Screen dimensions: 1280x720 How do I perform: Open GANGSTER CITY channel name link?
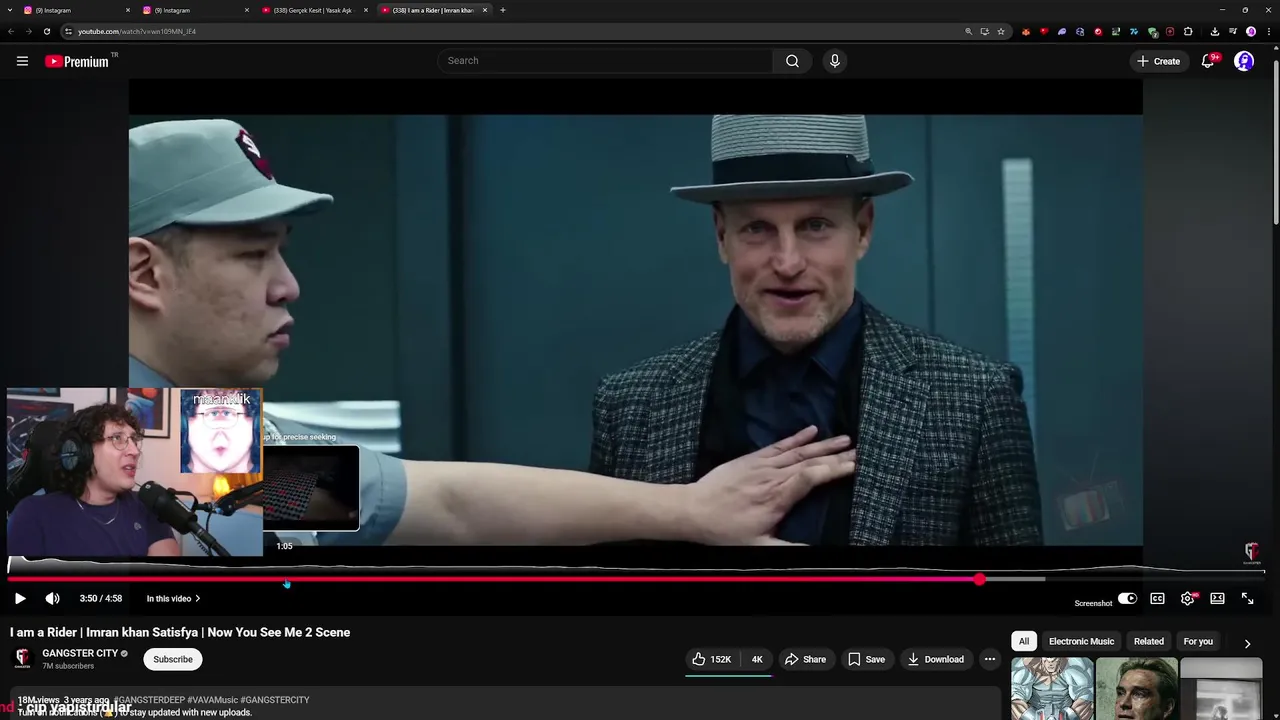coord(80,653)
